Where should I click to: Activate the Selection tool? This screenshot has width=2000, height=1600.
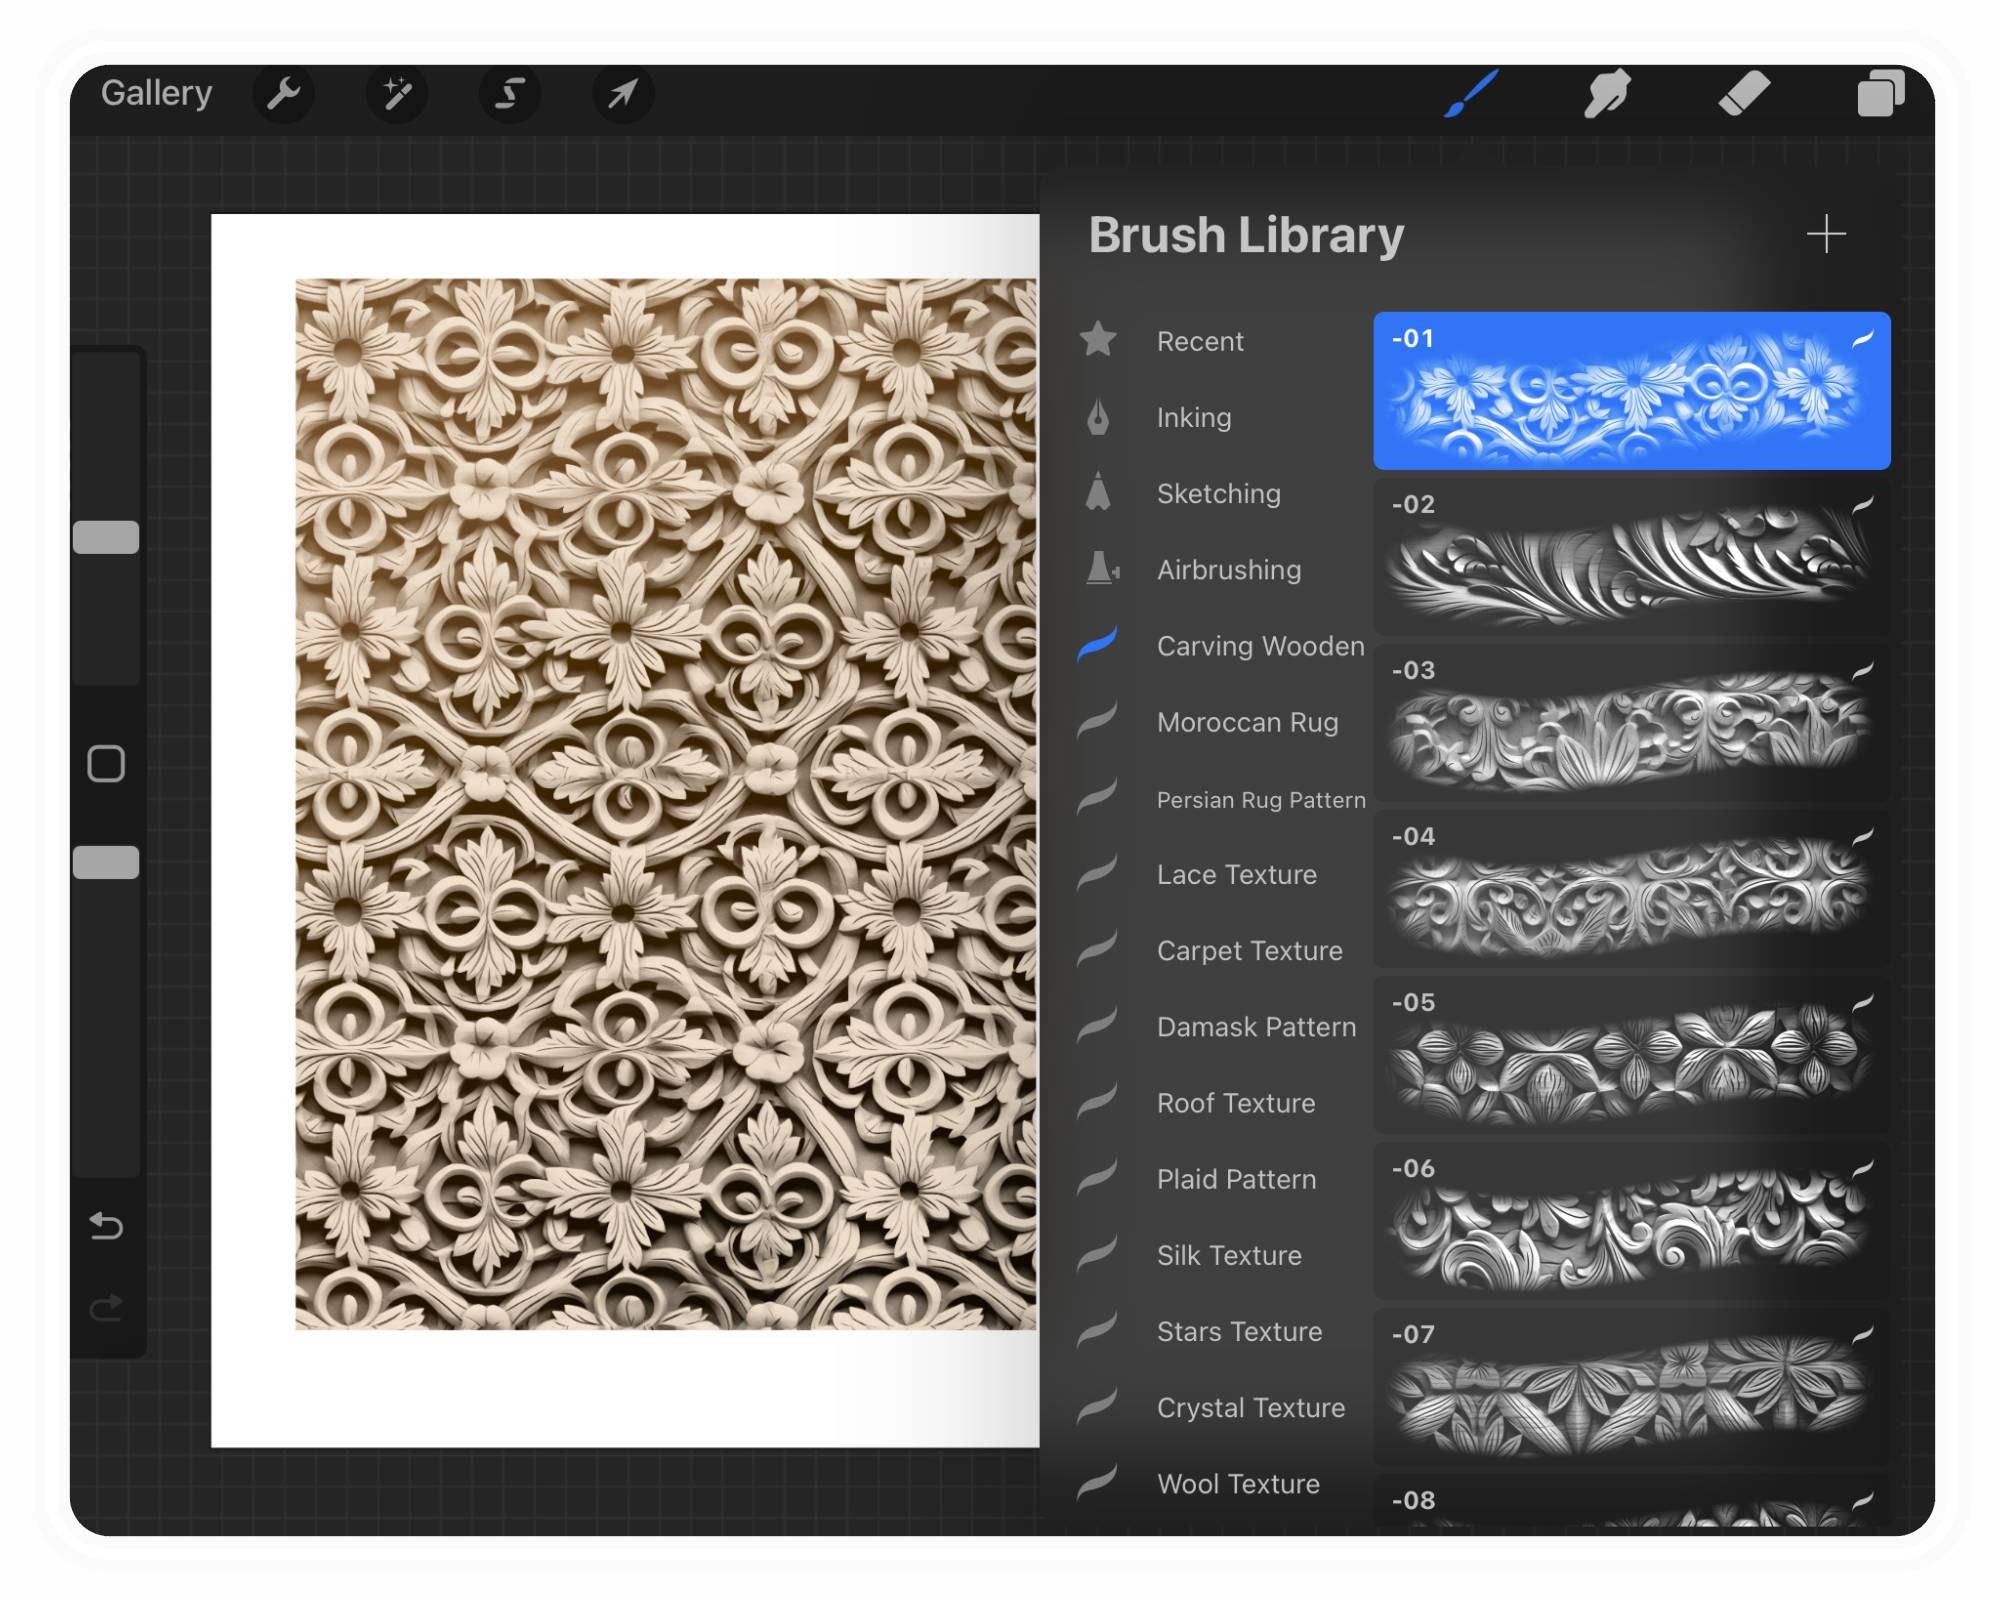click(x=510, y=93)
